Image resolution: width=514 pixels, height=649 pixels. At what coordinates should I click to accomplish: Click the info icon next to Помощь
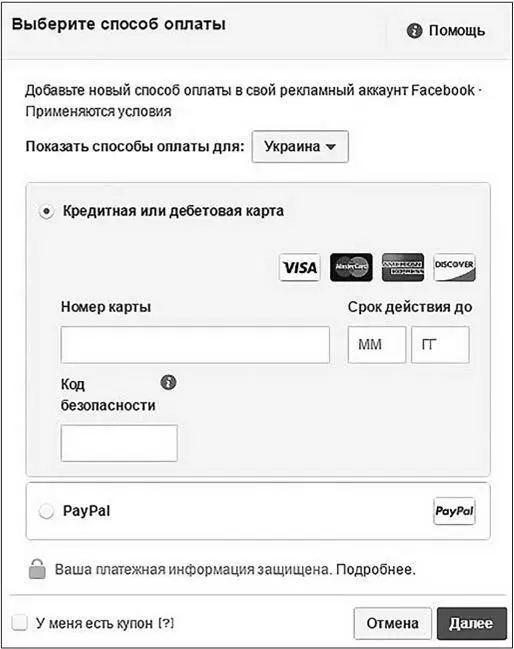[x=414, y=30]
